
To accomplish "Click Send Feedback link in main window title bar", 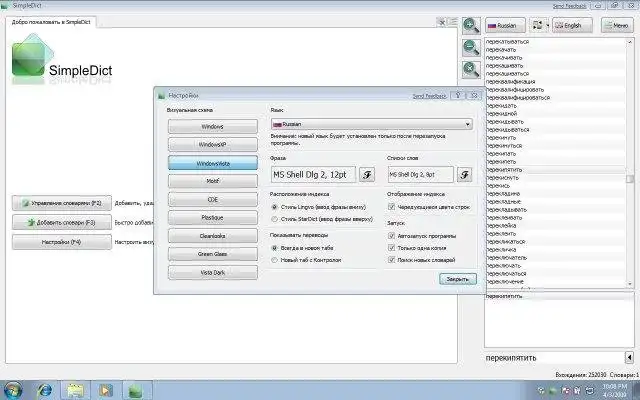I will pos(569,6).
